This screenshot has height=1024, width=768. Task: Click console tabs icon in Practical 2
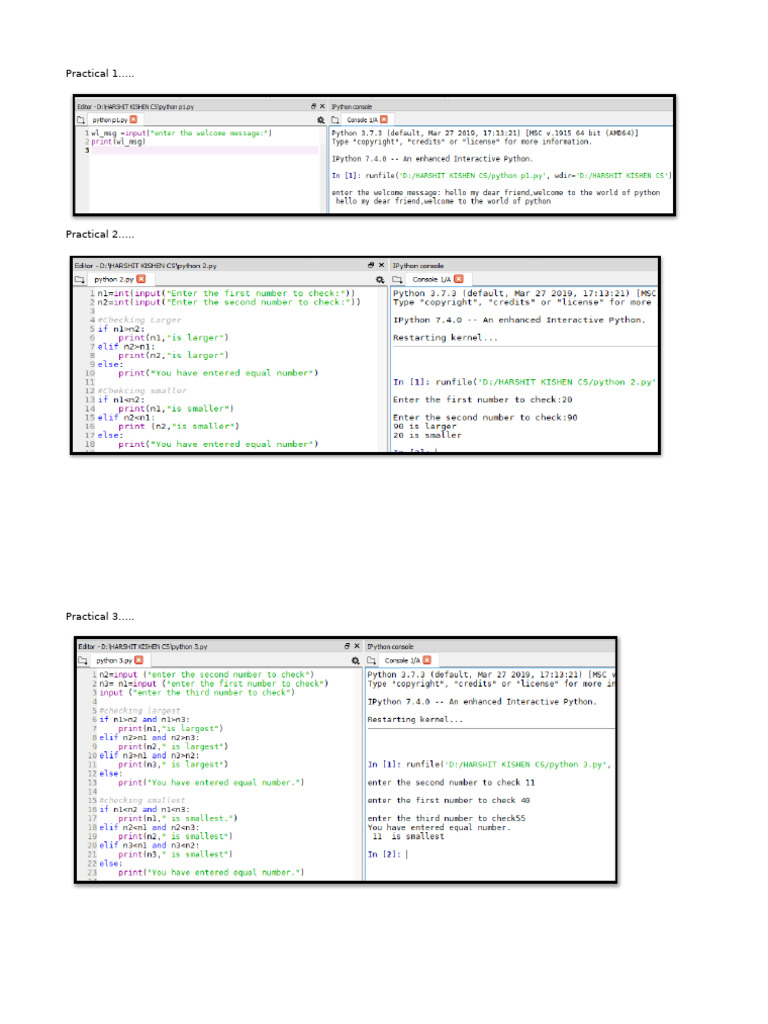(x=397, y=280)
